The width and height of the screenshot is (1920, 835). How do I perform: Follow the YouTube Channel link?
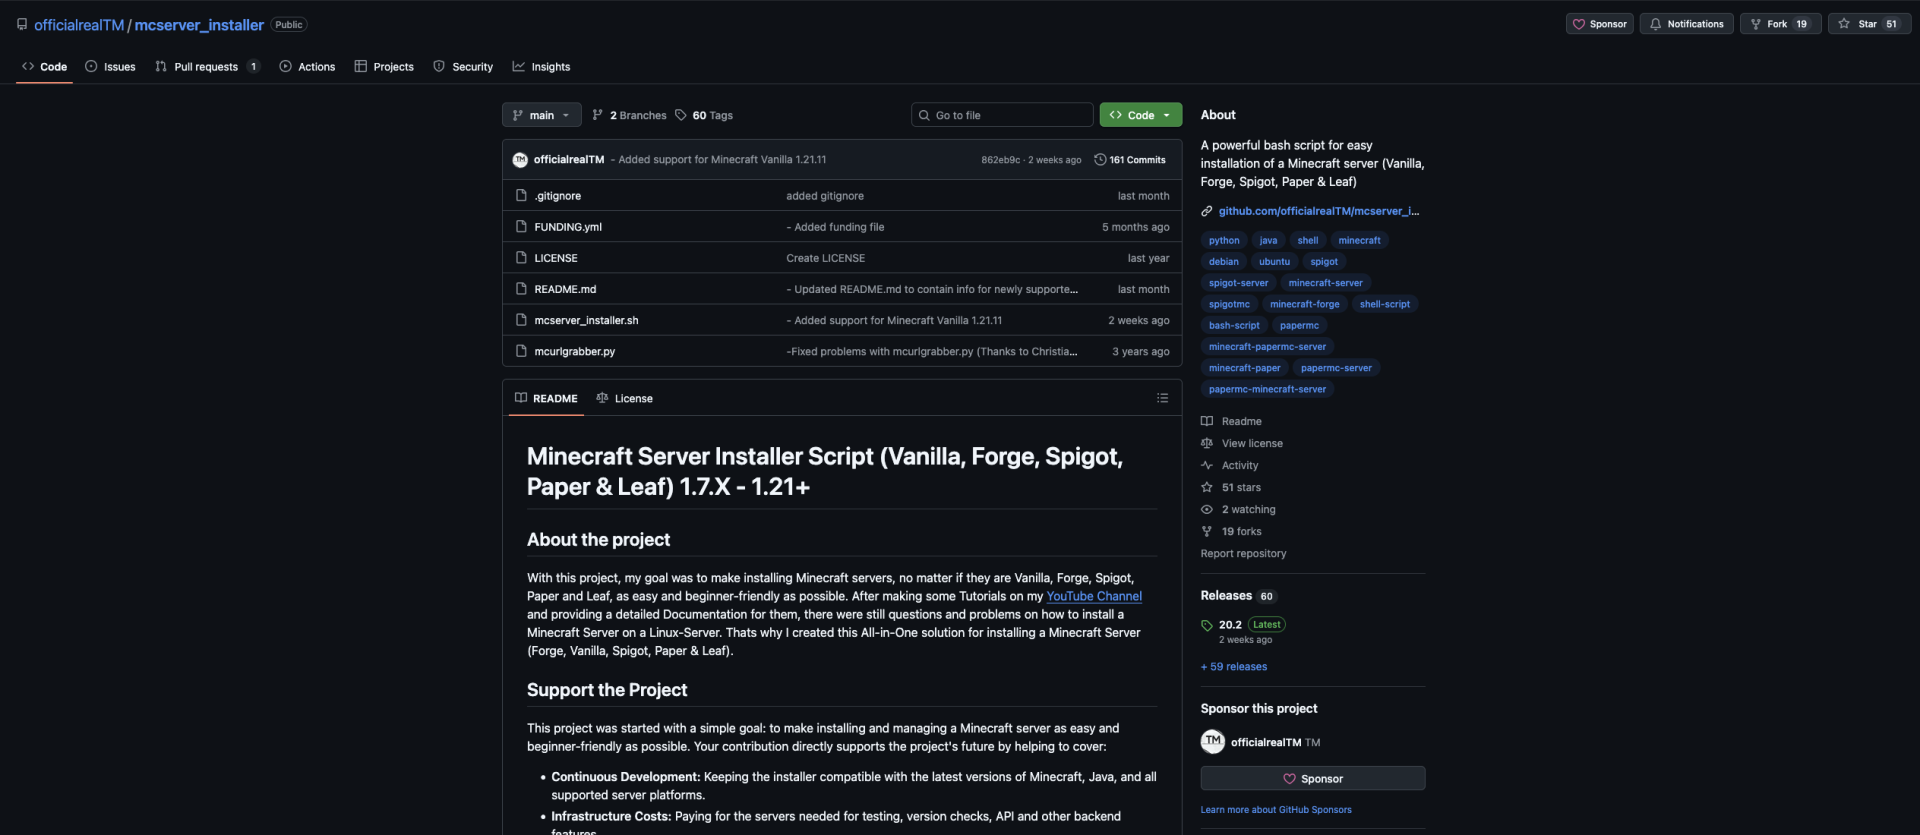[1094, 596]
